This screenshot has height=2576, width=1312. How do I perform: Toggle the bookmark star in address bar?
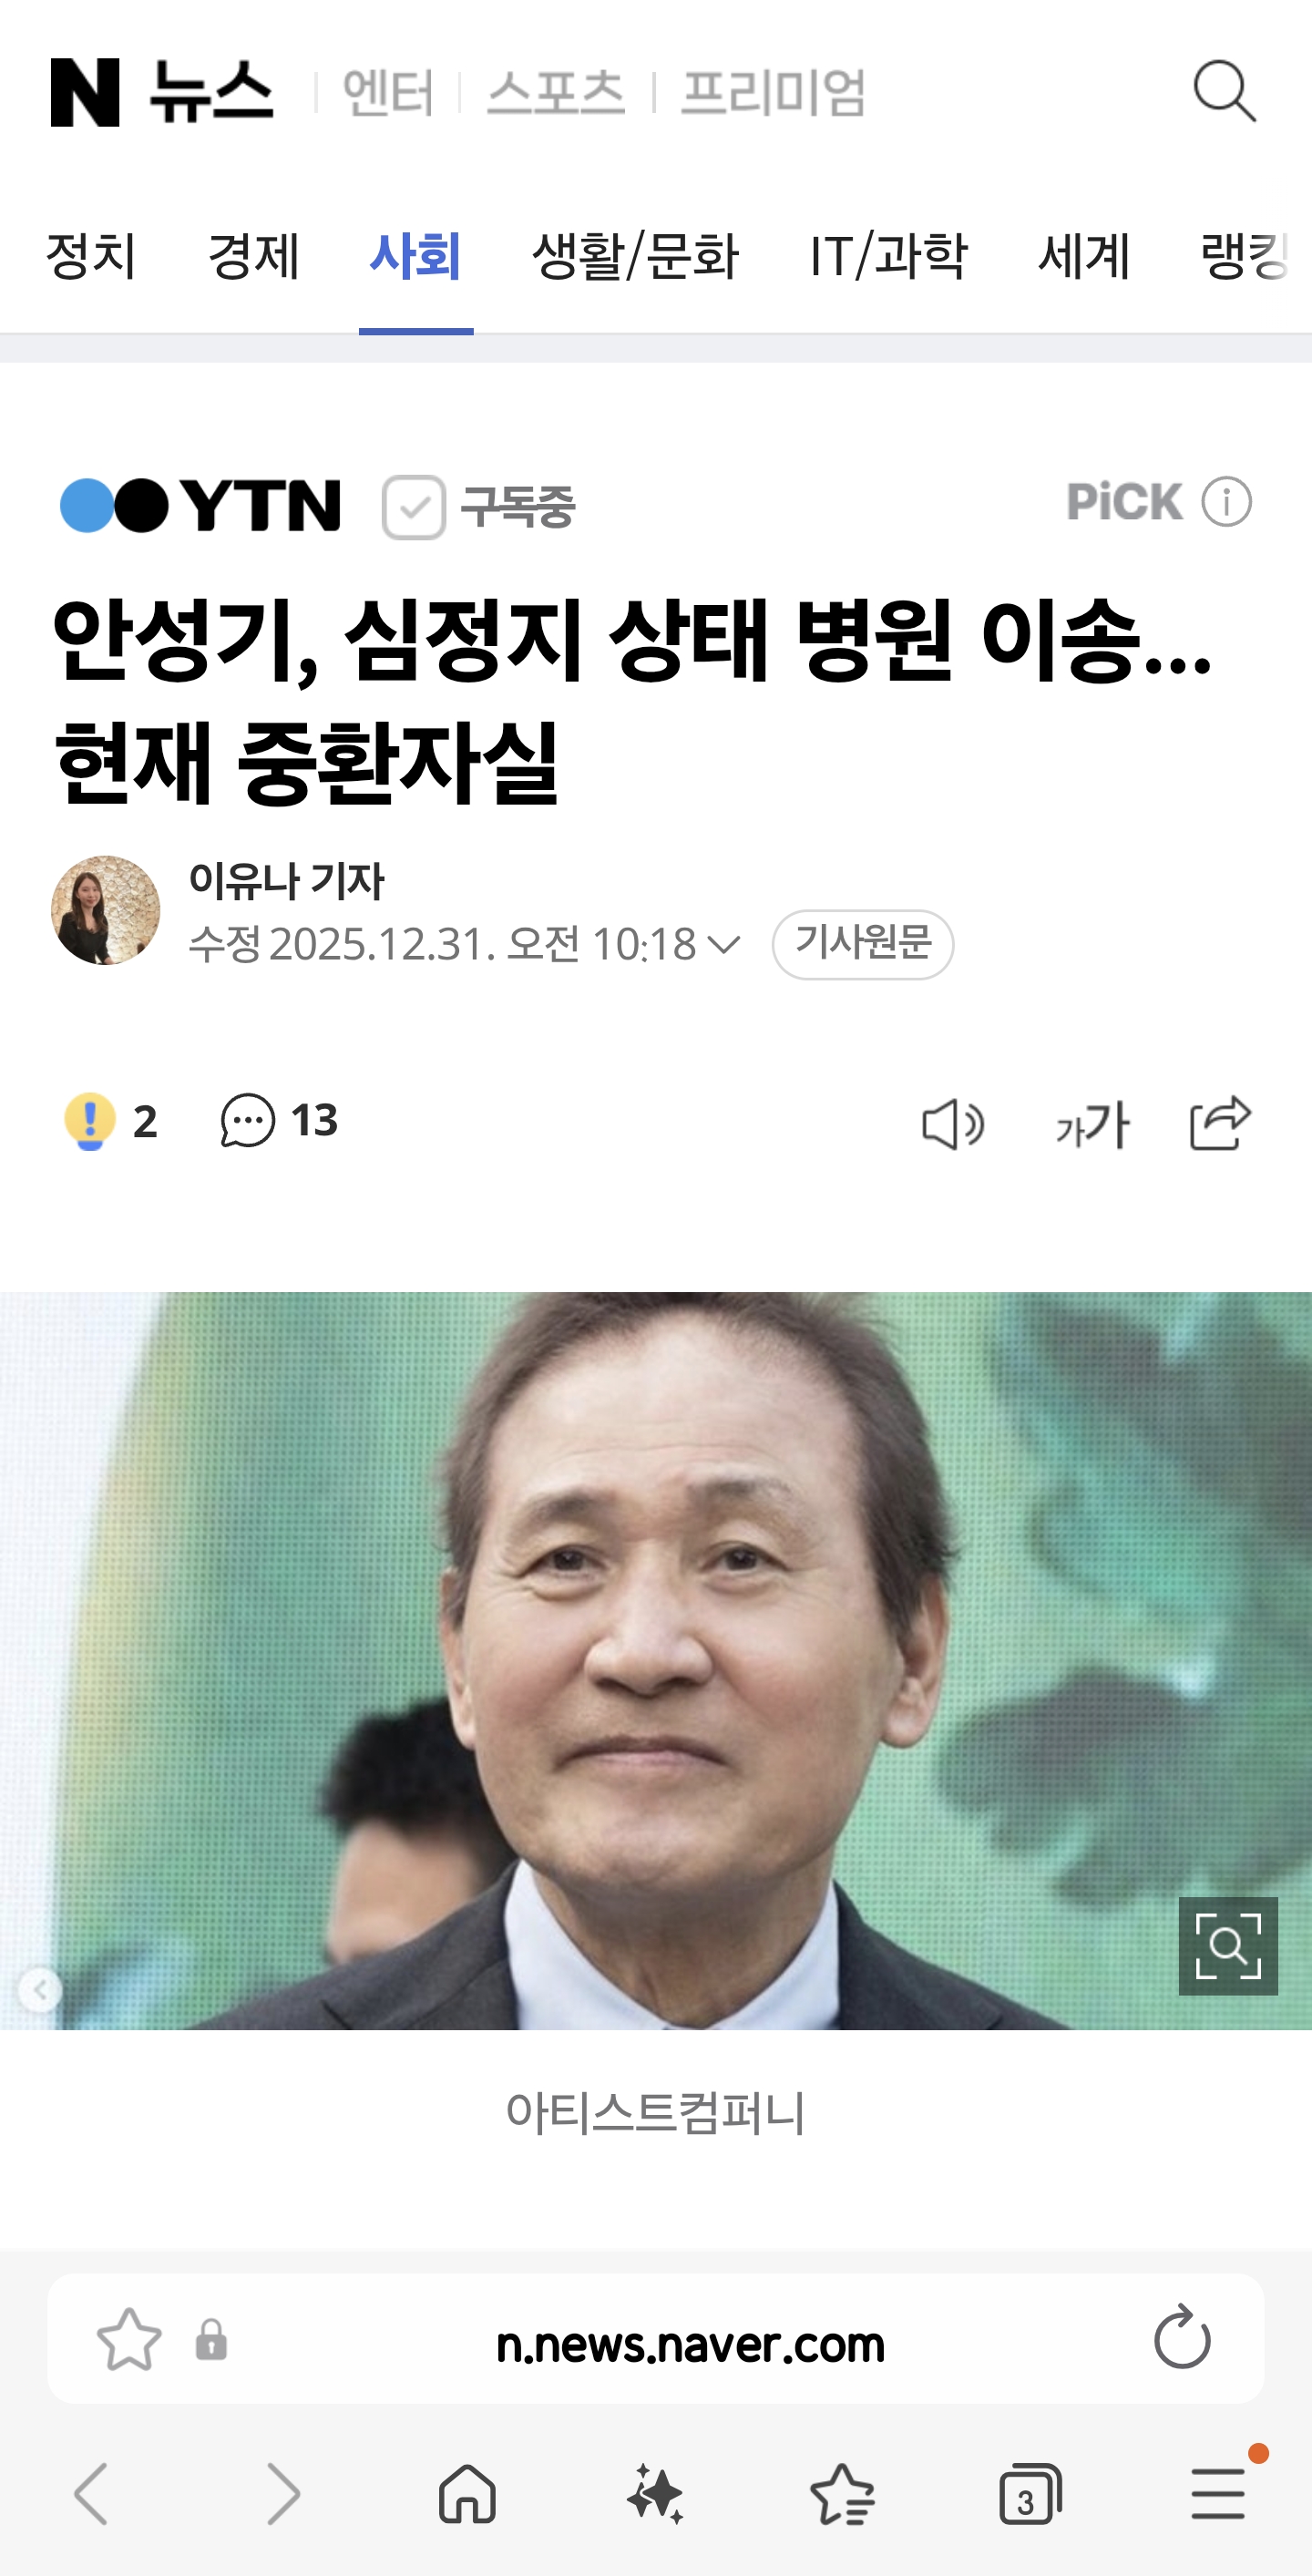(129, 2339)
